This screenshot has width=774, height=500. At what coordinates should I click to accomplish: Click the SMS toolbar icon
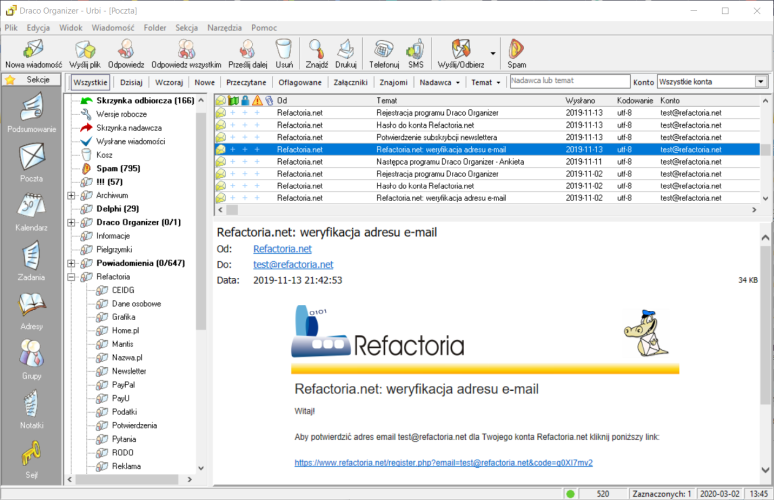click(416, 54)
